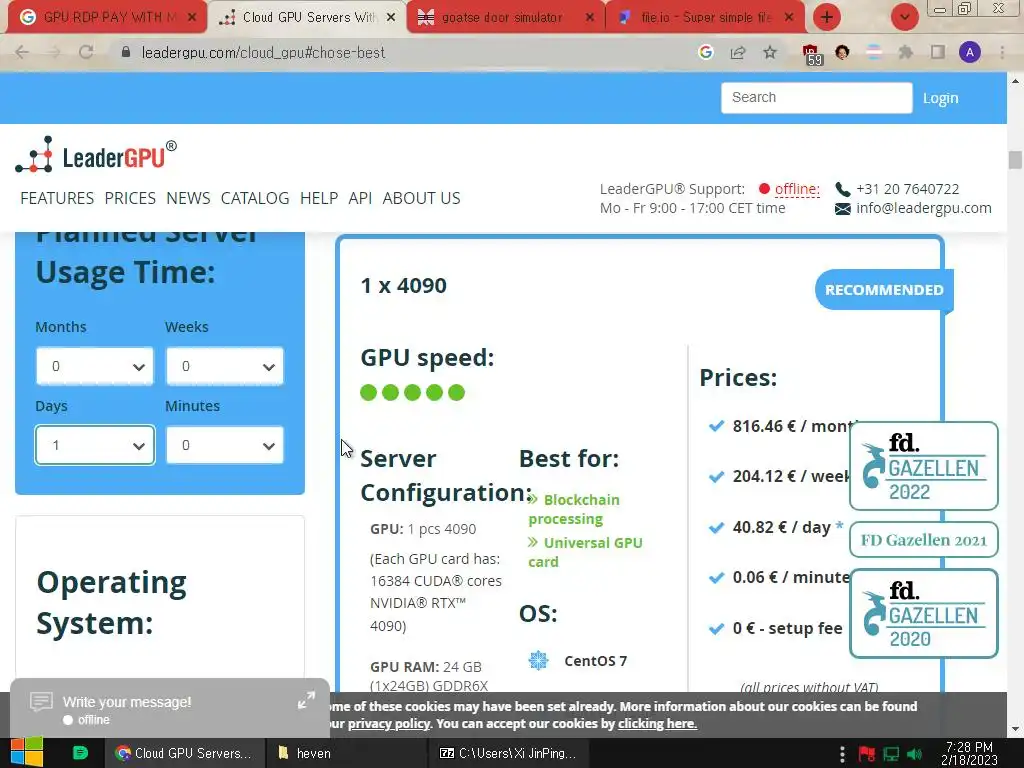
Task: Open the C:\Users\Xi JinPing taskbar window
Action: click(x=508, y=753)
